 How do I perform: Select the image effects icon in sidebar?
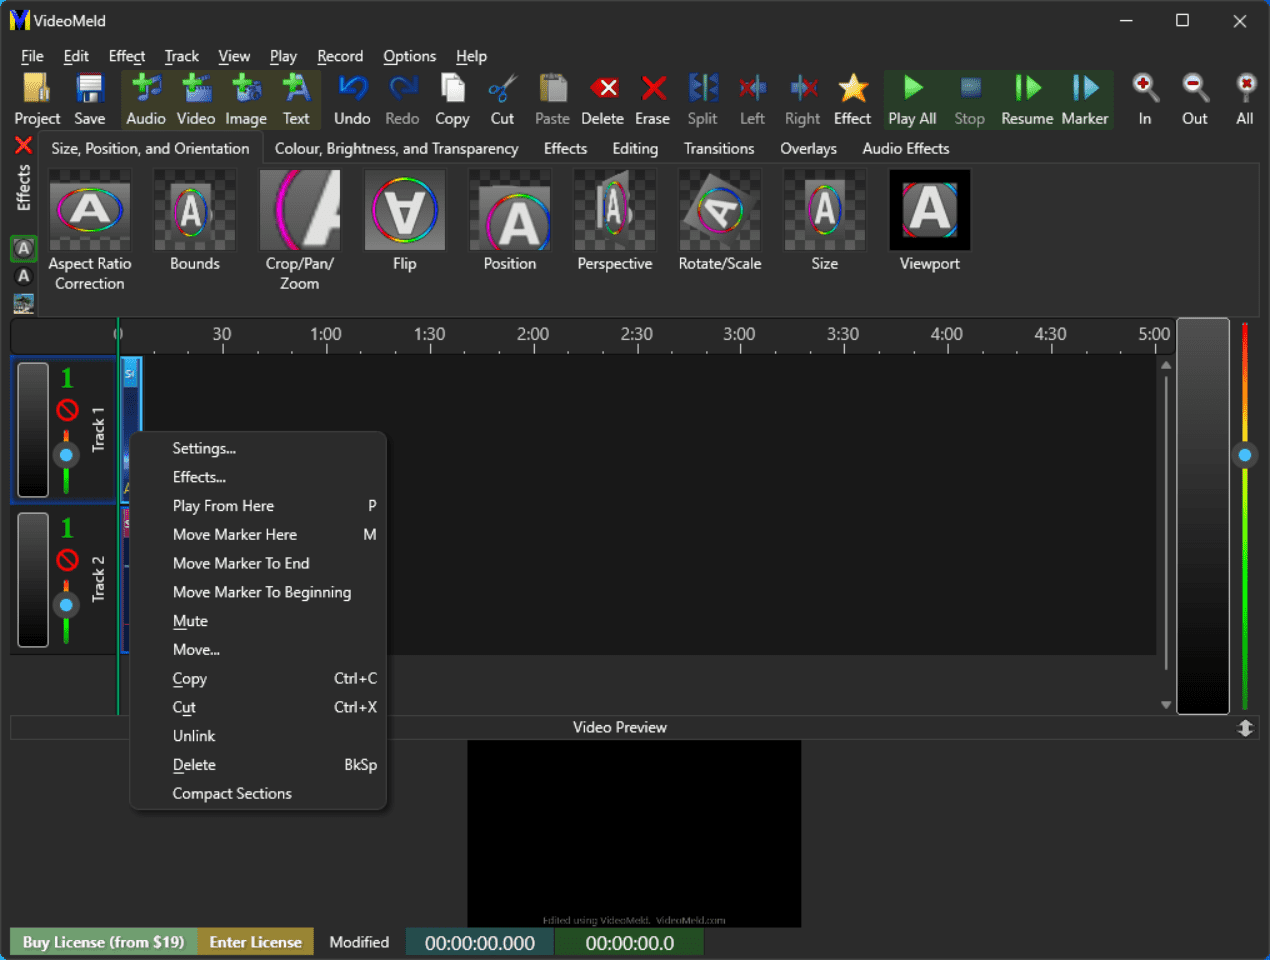(23, 303)
